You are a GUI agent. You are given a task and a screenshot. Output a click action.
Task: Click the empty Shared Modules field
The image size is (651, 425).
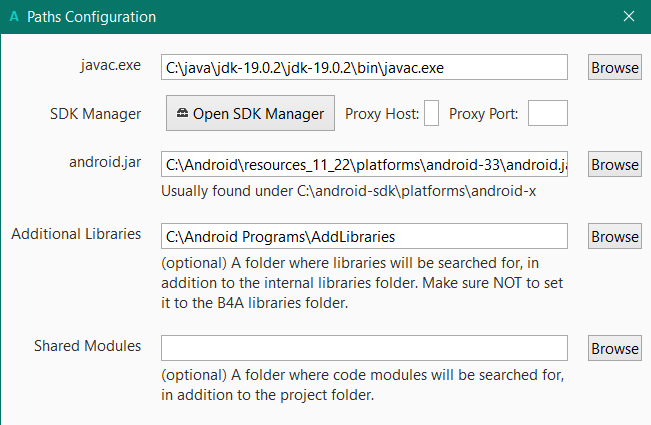point(364,348)
